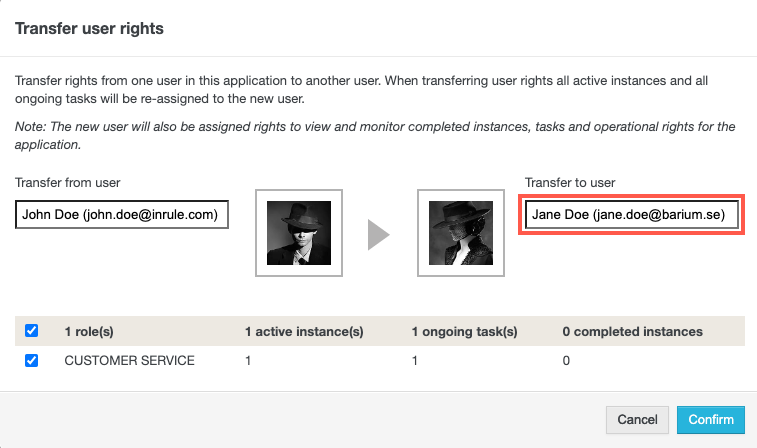The width and height of the screenshot is (757, 448).
Task: Click active instance count in CUSTOMER SERVICE row
Action: point(248,361)
